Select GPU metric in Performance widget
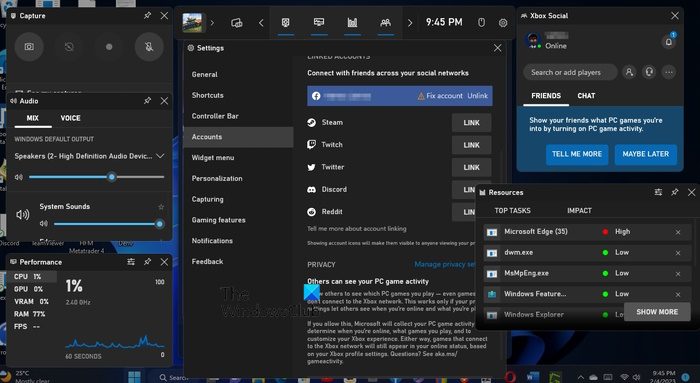Screen dimensions: 700x383 point(32,289)
